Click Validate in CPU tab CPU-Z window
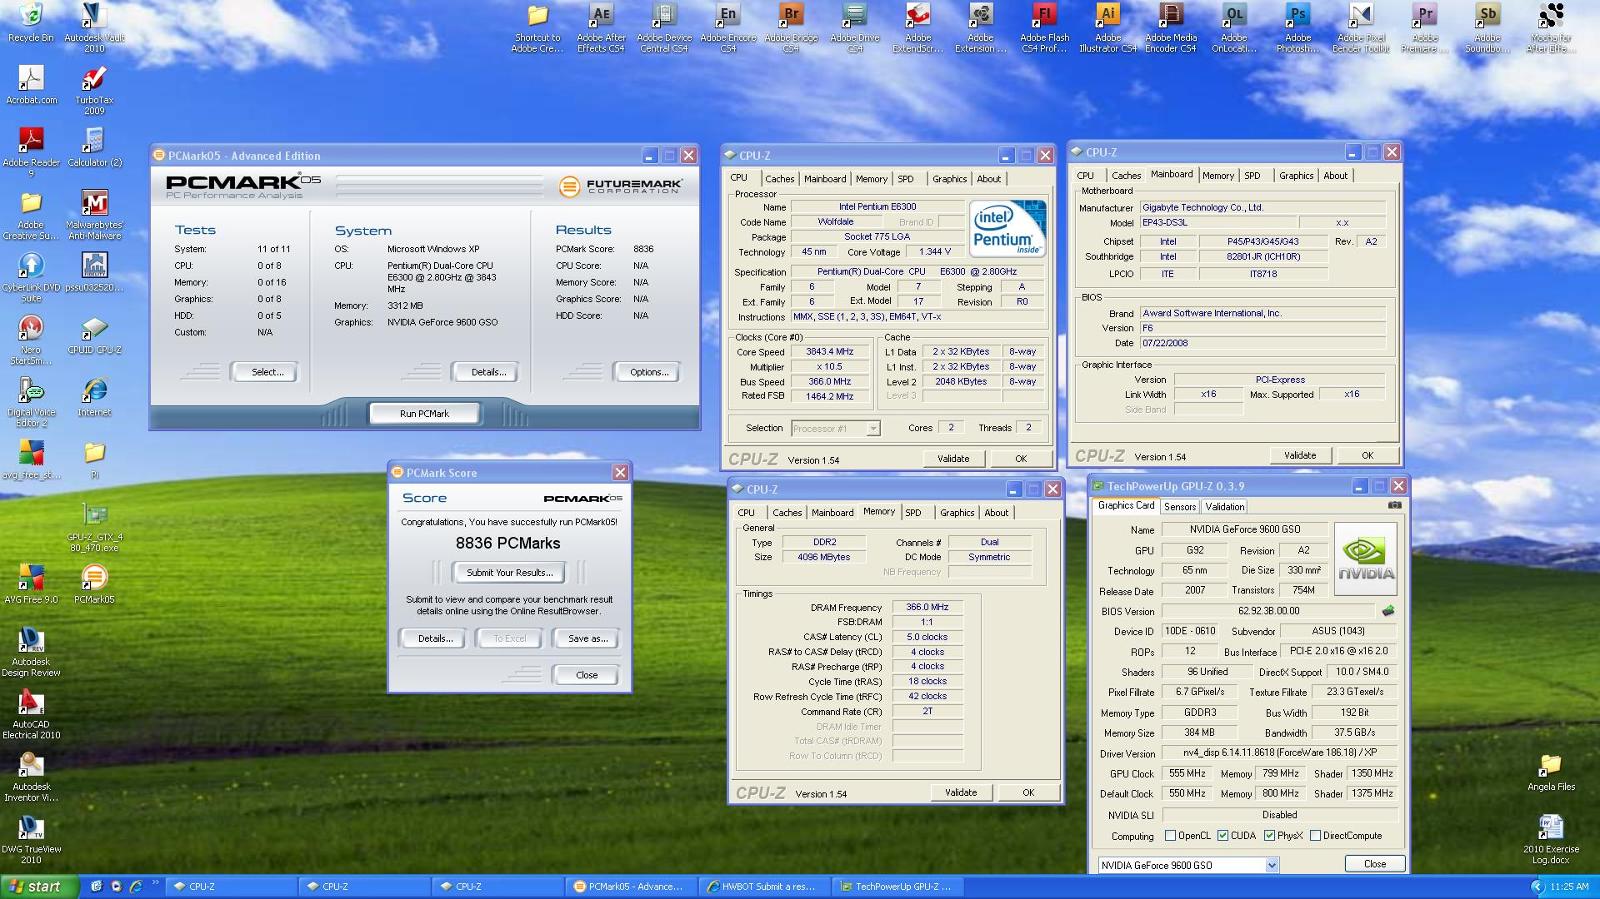 pyautogui.click(x=953, y=458)
